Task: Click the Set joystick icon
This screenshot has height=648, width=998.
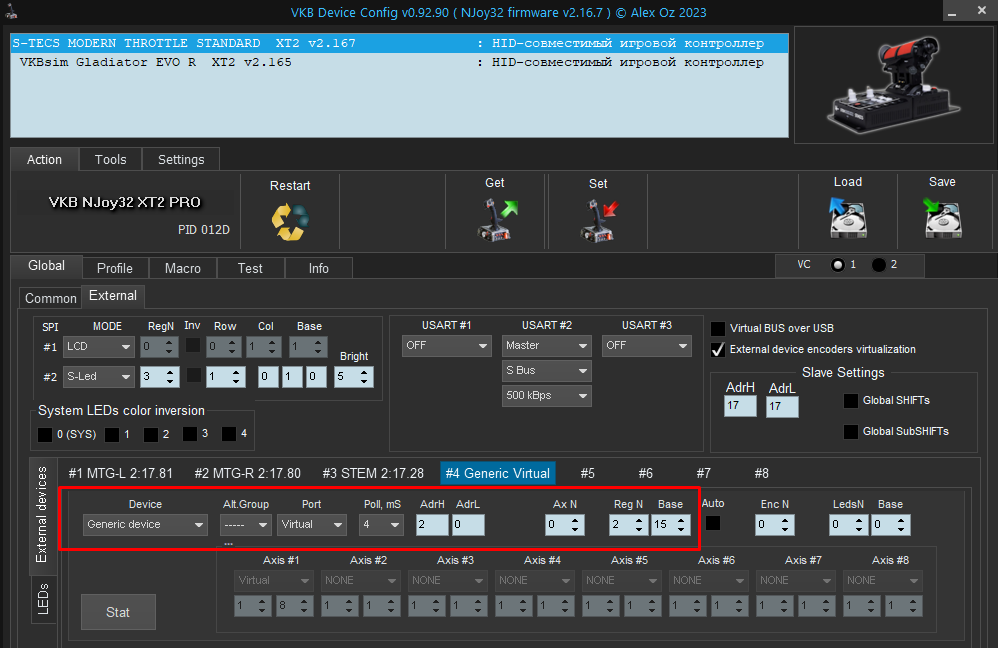Action: pyautogui.click(x=599, y=220)
